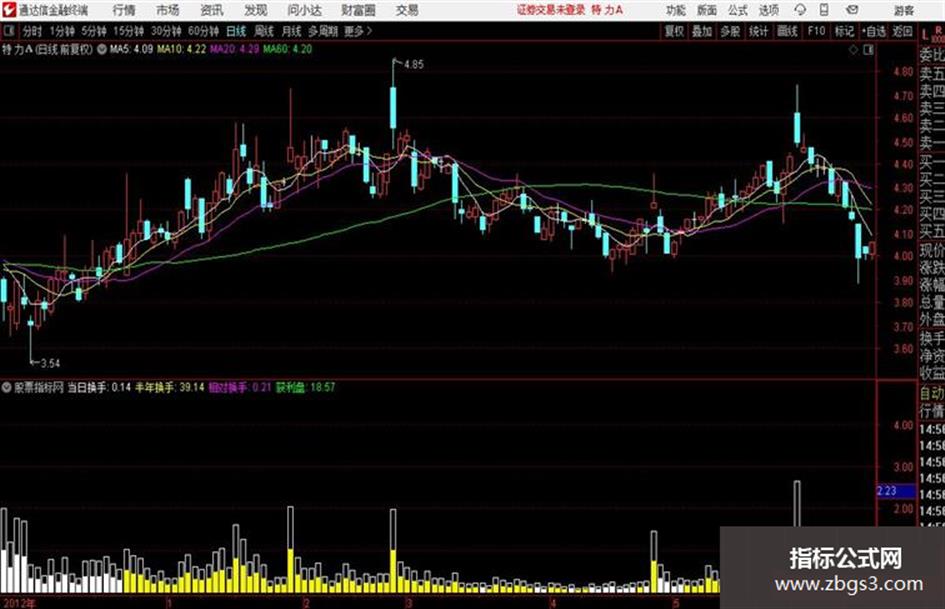The height and width of the screenshot is (609, 945).
Task: Click the 复权 button
Action: pos(674,31)
